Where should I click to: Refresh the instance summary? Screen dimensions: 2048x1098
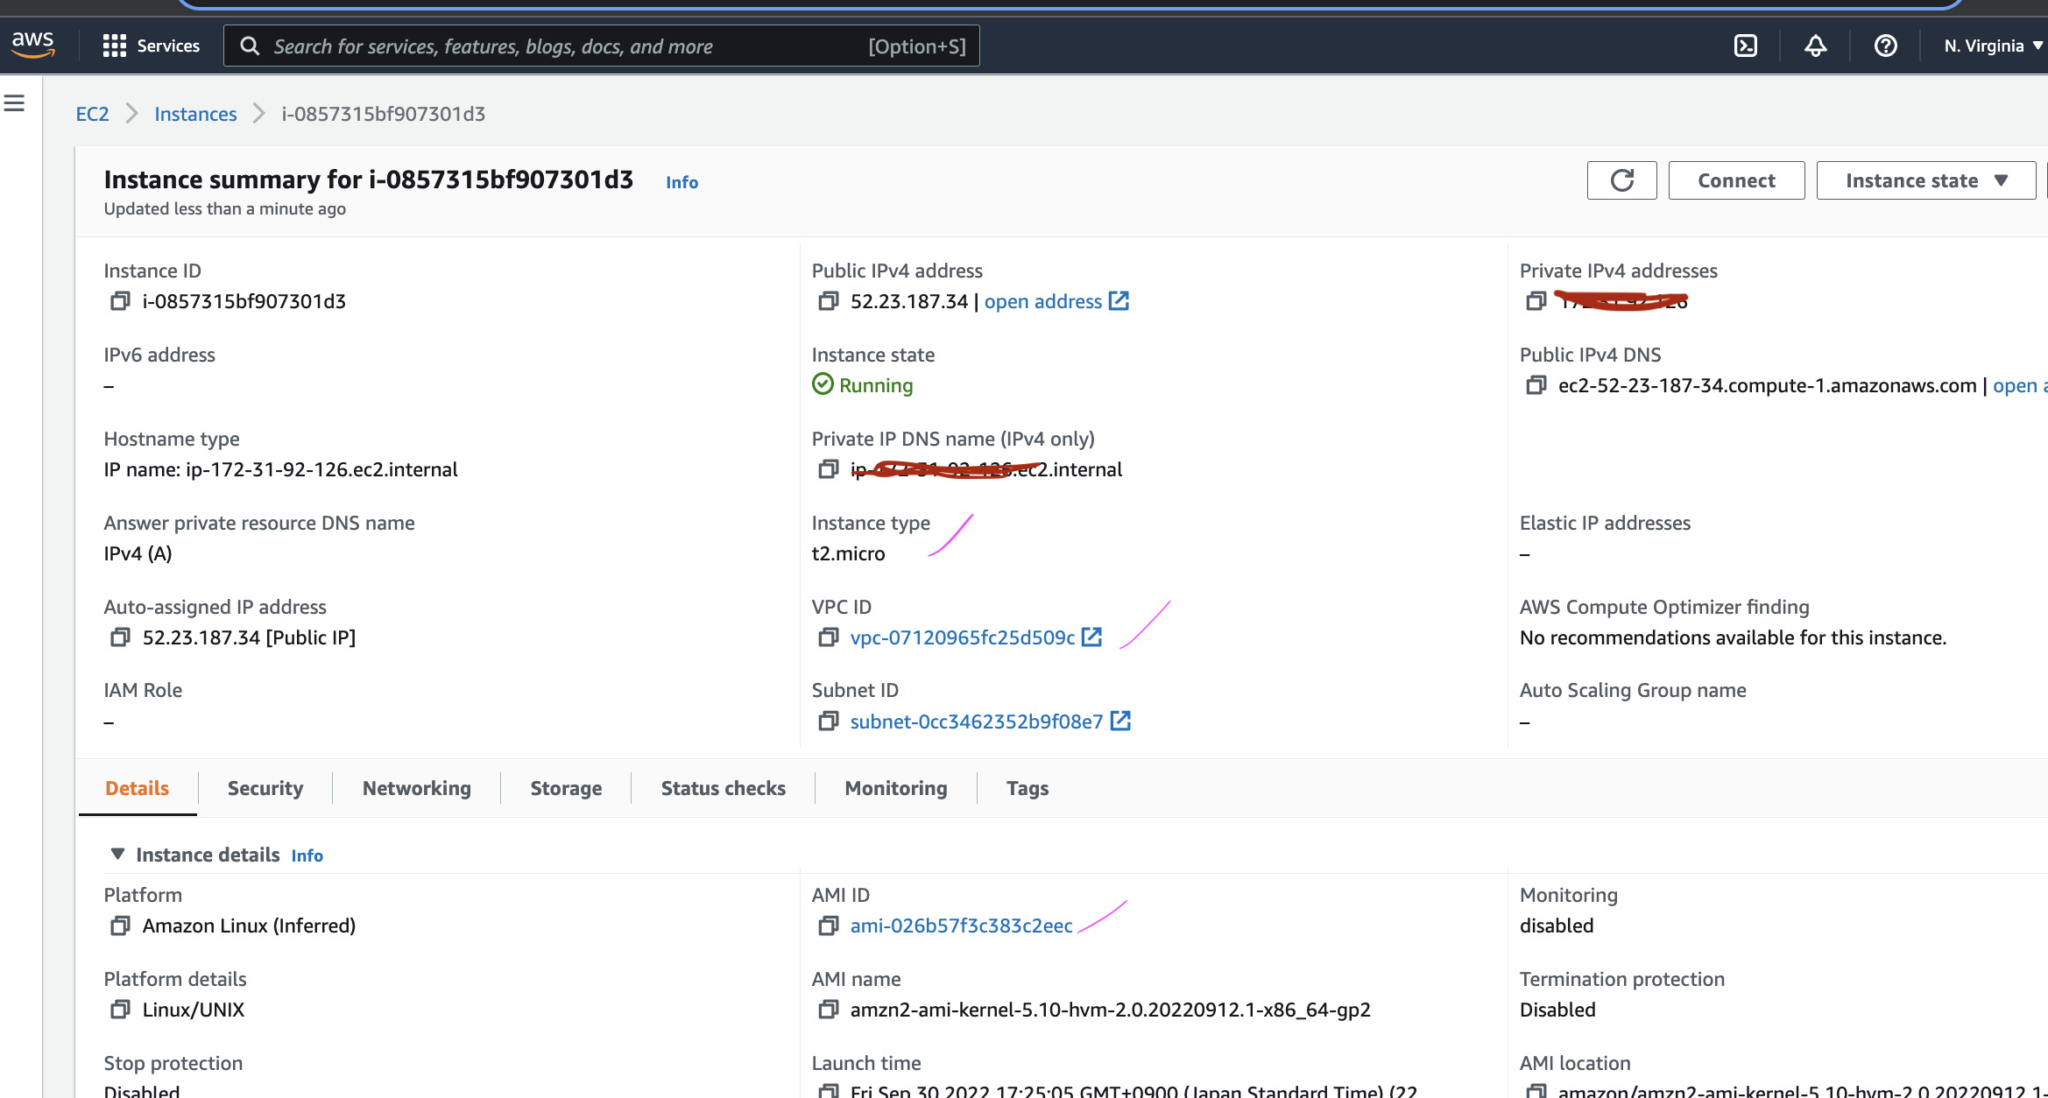[1621, 180]
